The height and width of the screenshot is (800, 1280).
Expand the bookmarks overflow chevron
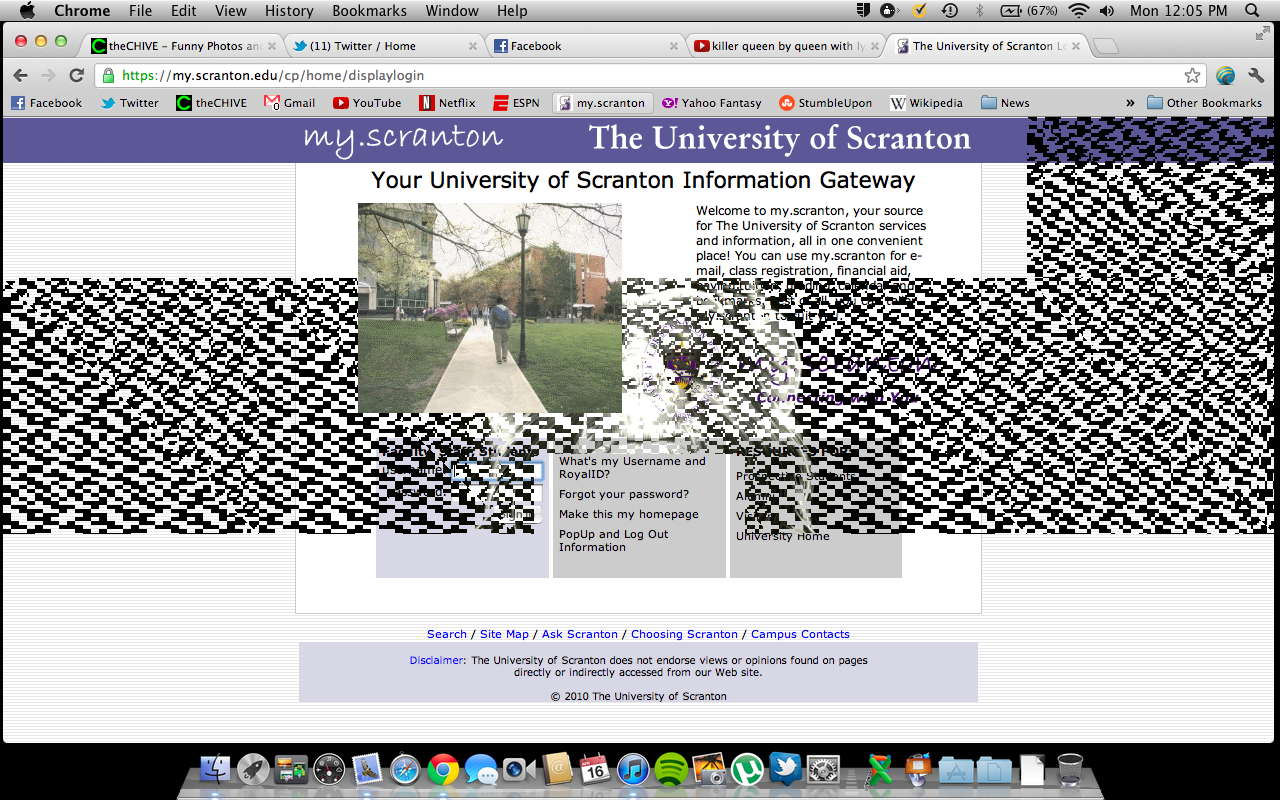(x=1131, y=103)
